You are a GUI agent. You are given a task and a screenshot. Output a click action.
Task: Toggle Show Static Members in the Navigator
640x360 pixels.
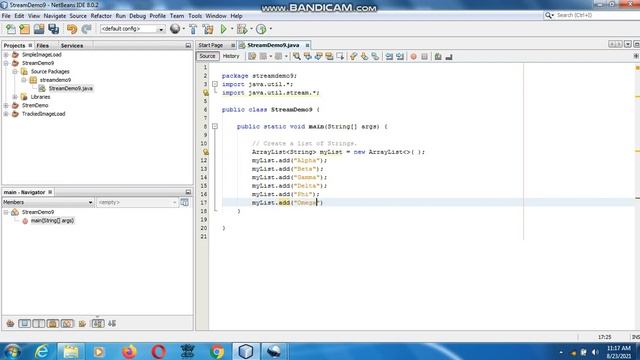tap(39, 324)
